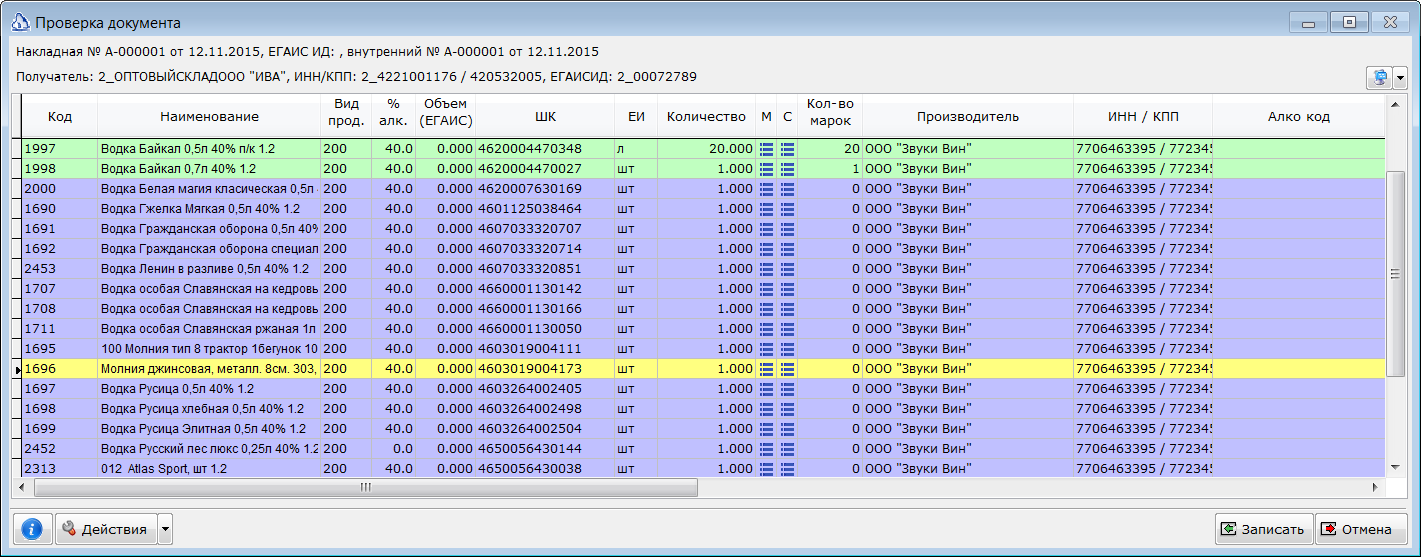Click code cell 1707
The width and height of the screenshot is (1421, 557).
pos(59,288)
